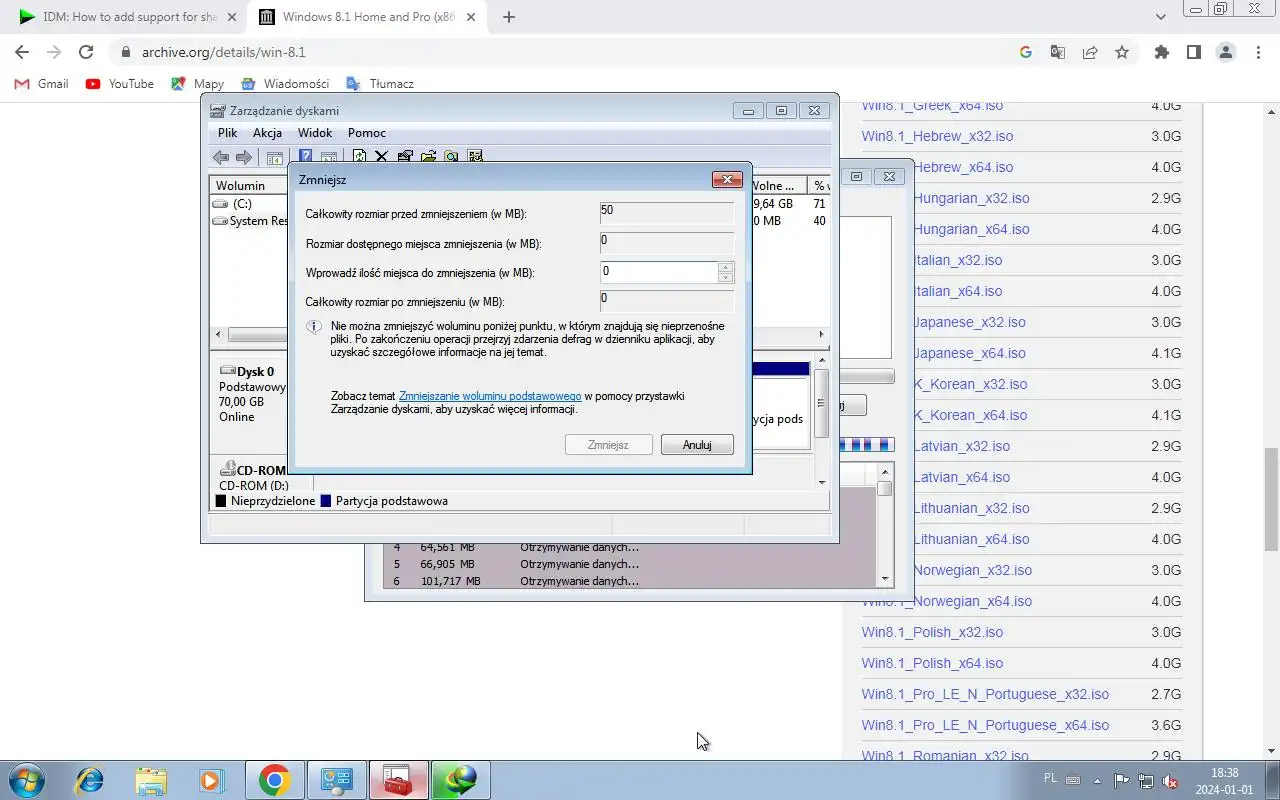The height and width of the screenshot is (800, 1280).
Task: Click the magnifier search icon in Disk Management toolbar
Action: pos(451,156)
